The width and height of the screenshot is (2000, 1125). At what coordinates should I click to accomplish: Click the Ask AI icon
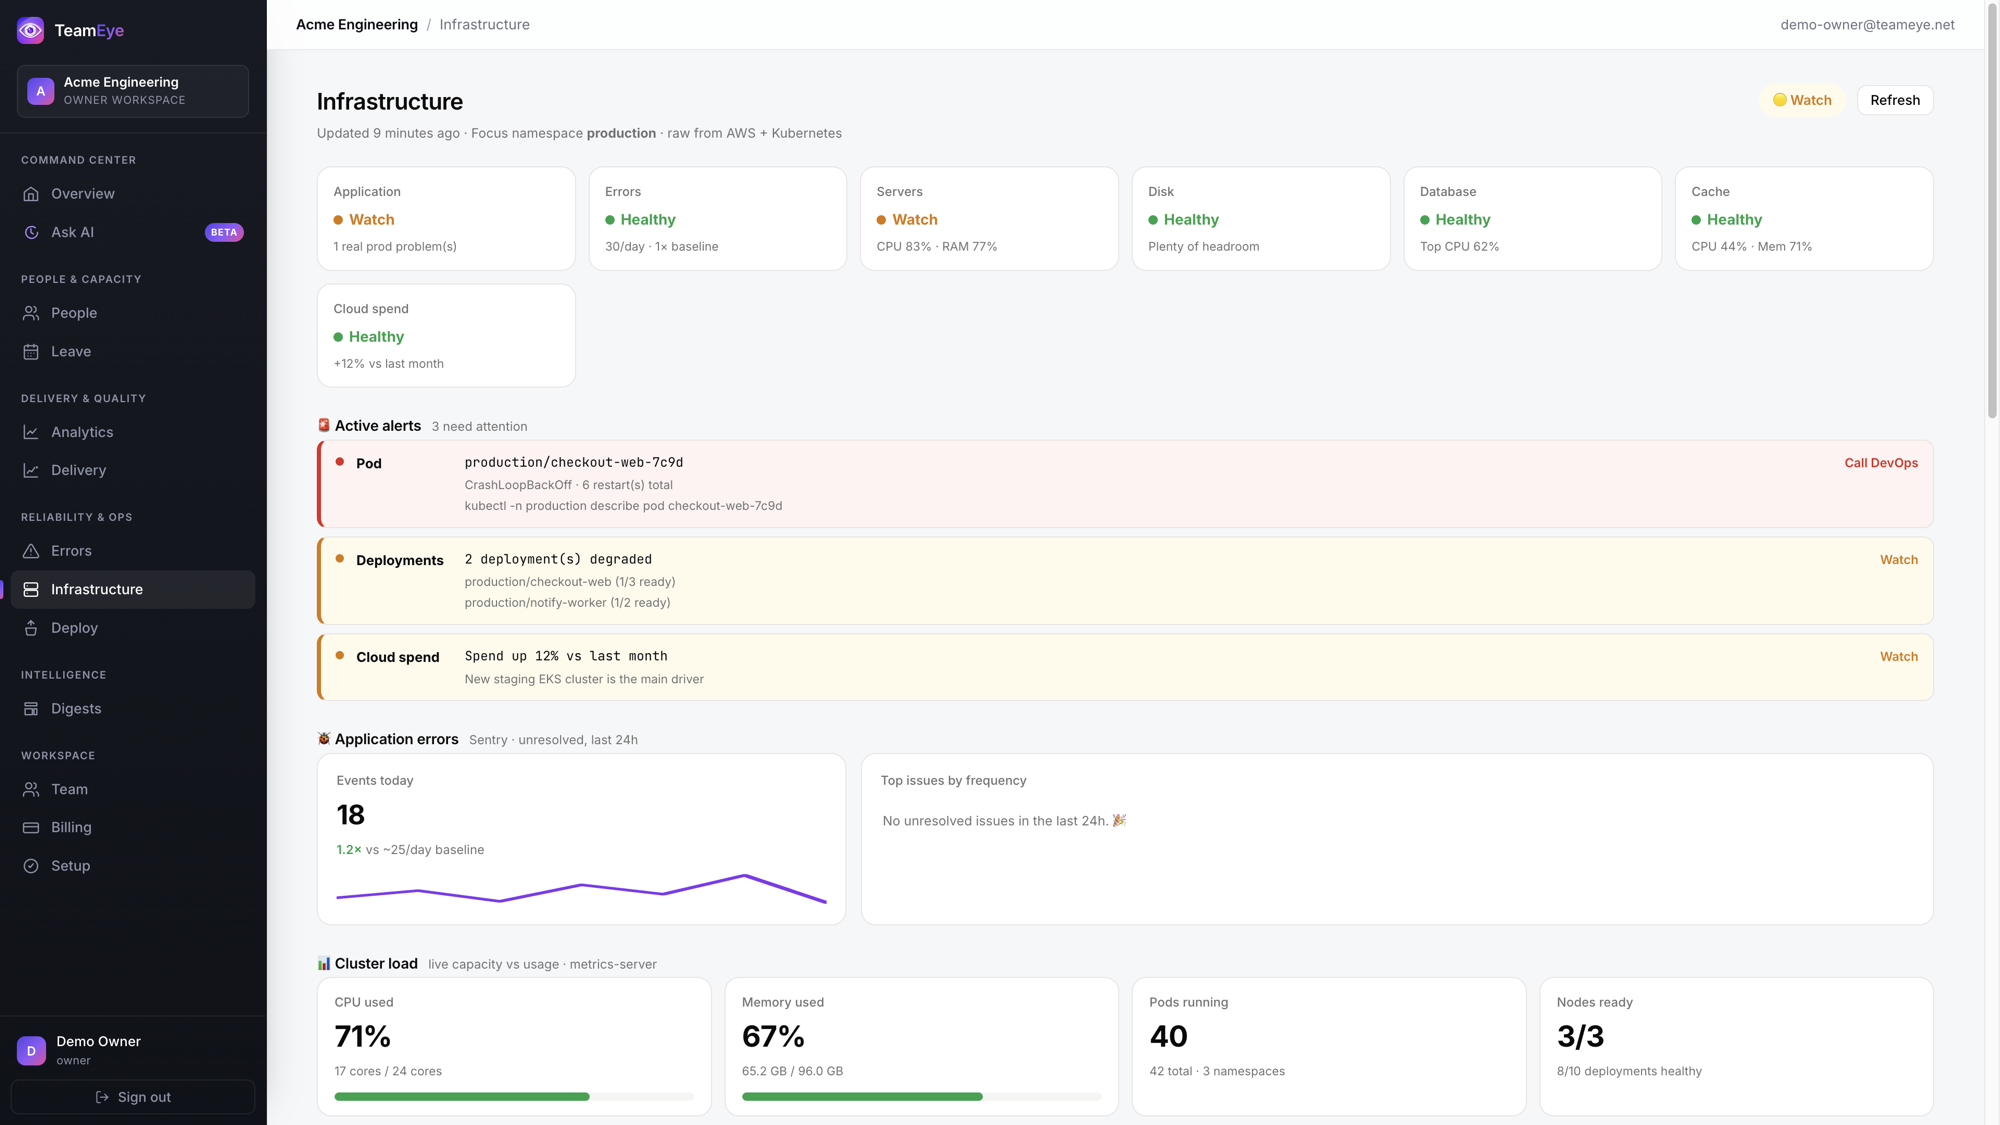coord(31,232)
